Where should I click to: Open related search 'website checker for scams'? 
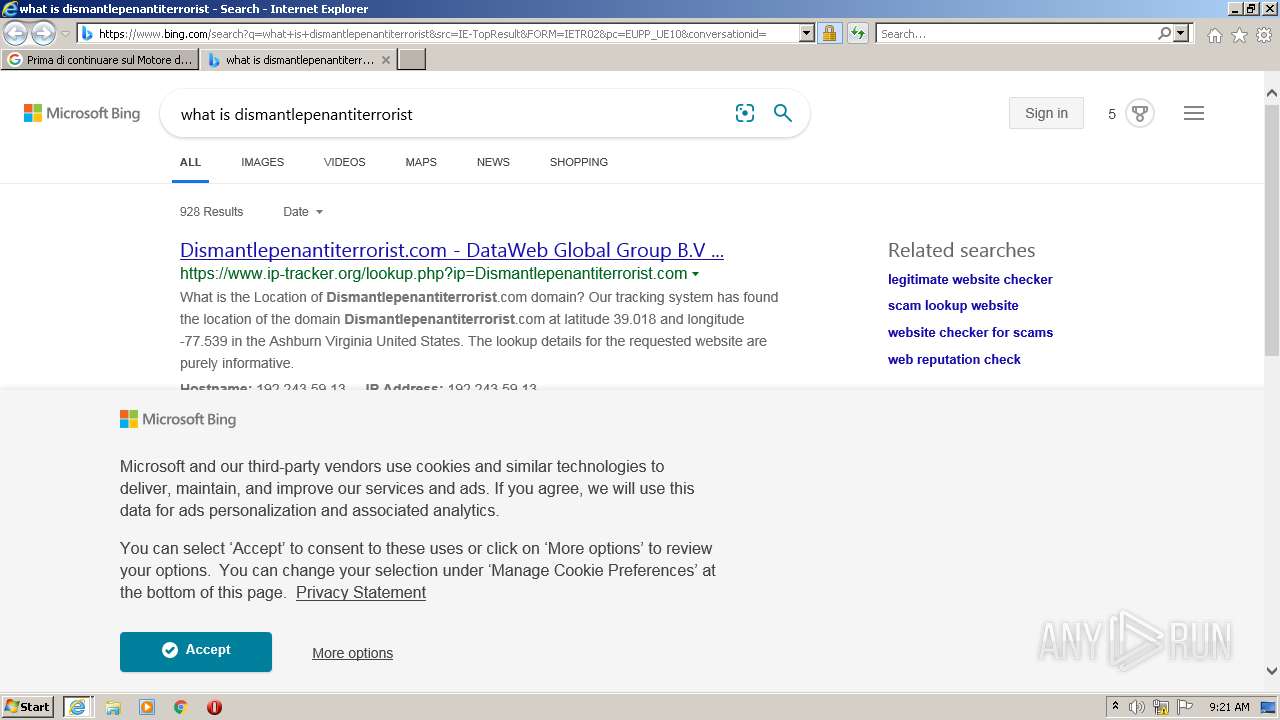[970, 332]
